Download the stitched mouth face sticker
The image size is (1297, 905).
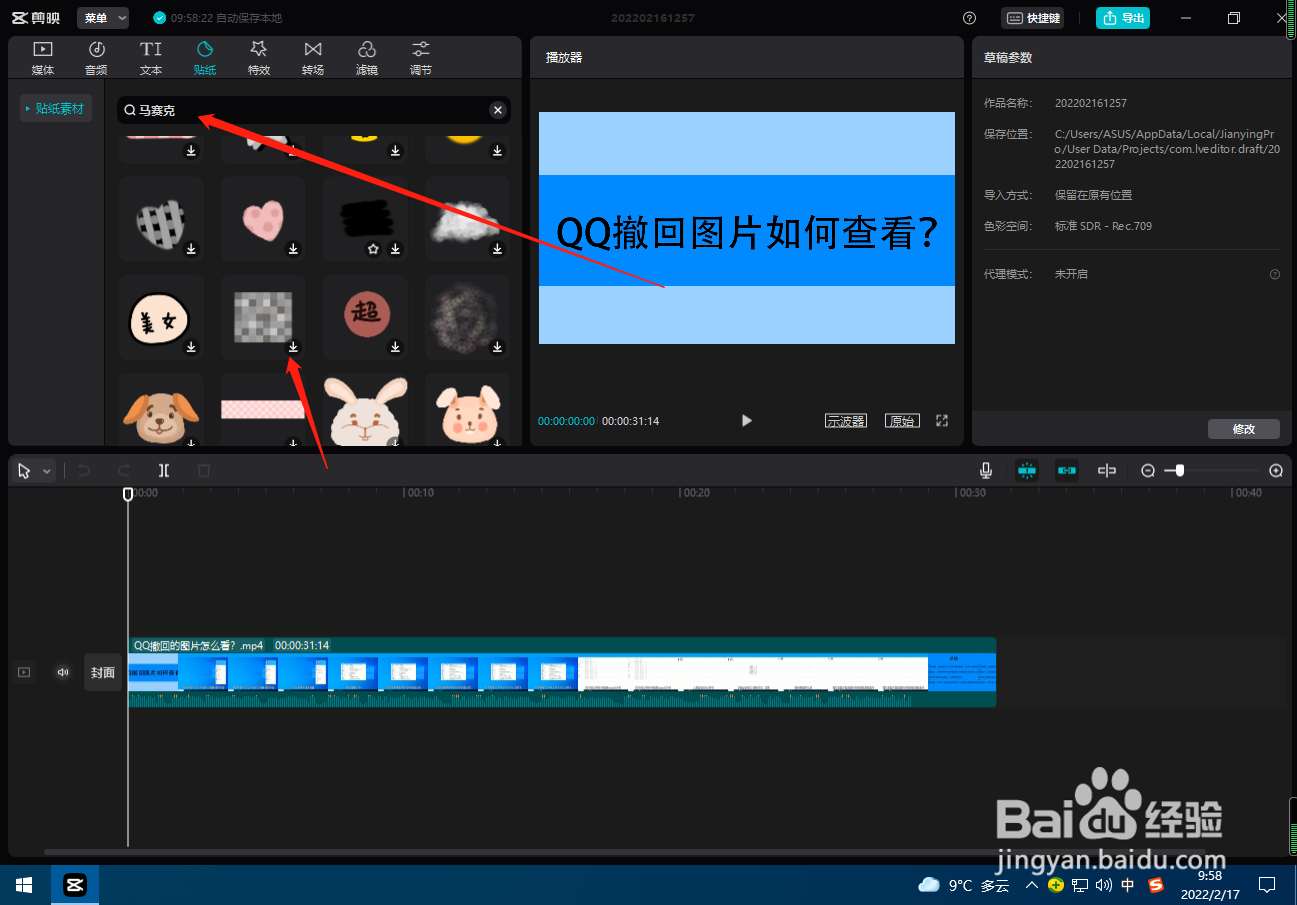coord(191,347)
